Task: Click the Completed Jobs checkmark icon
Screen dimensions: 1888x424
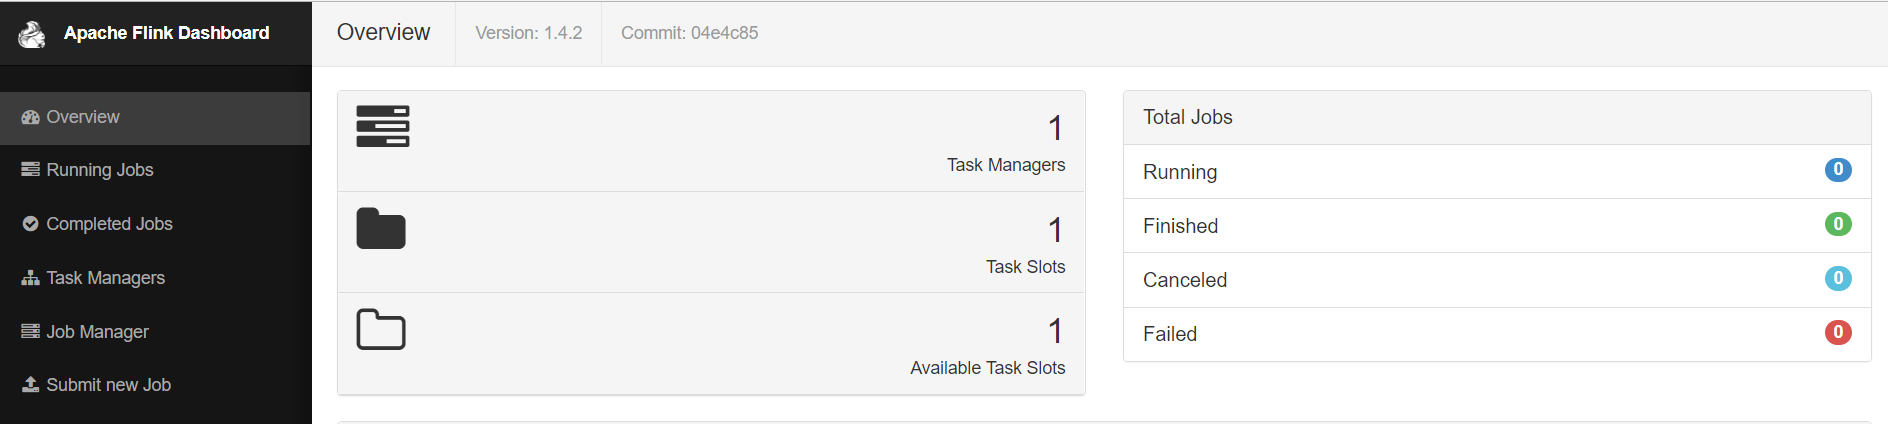Action: tap(30, 224)
